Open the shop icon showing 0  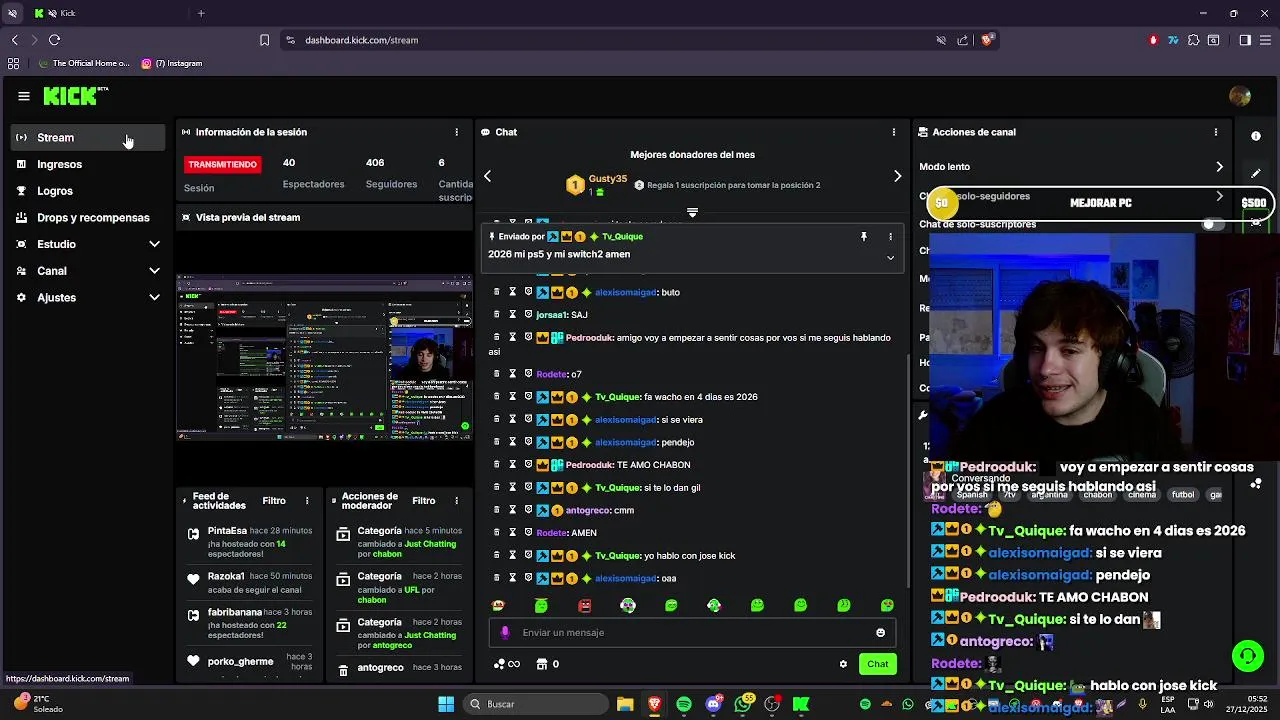tap(547, 664)
